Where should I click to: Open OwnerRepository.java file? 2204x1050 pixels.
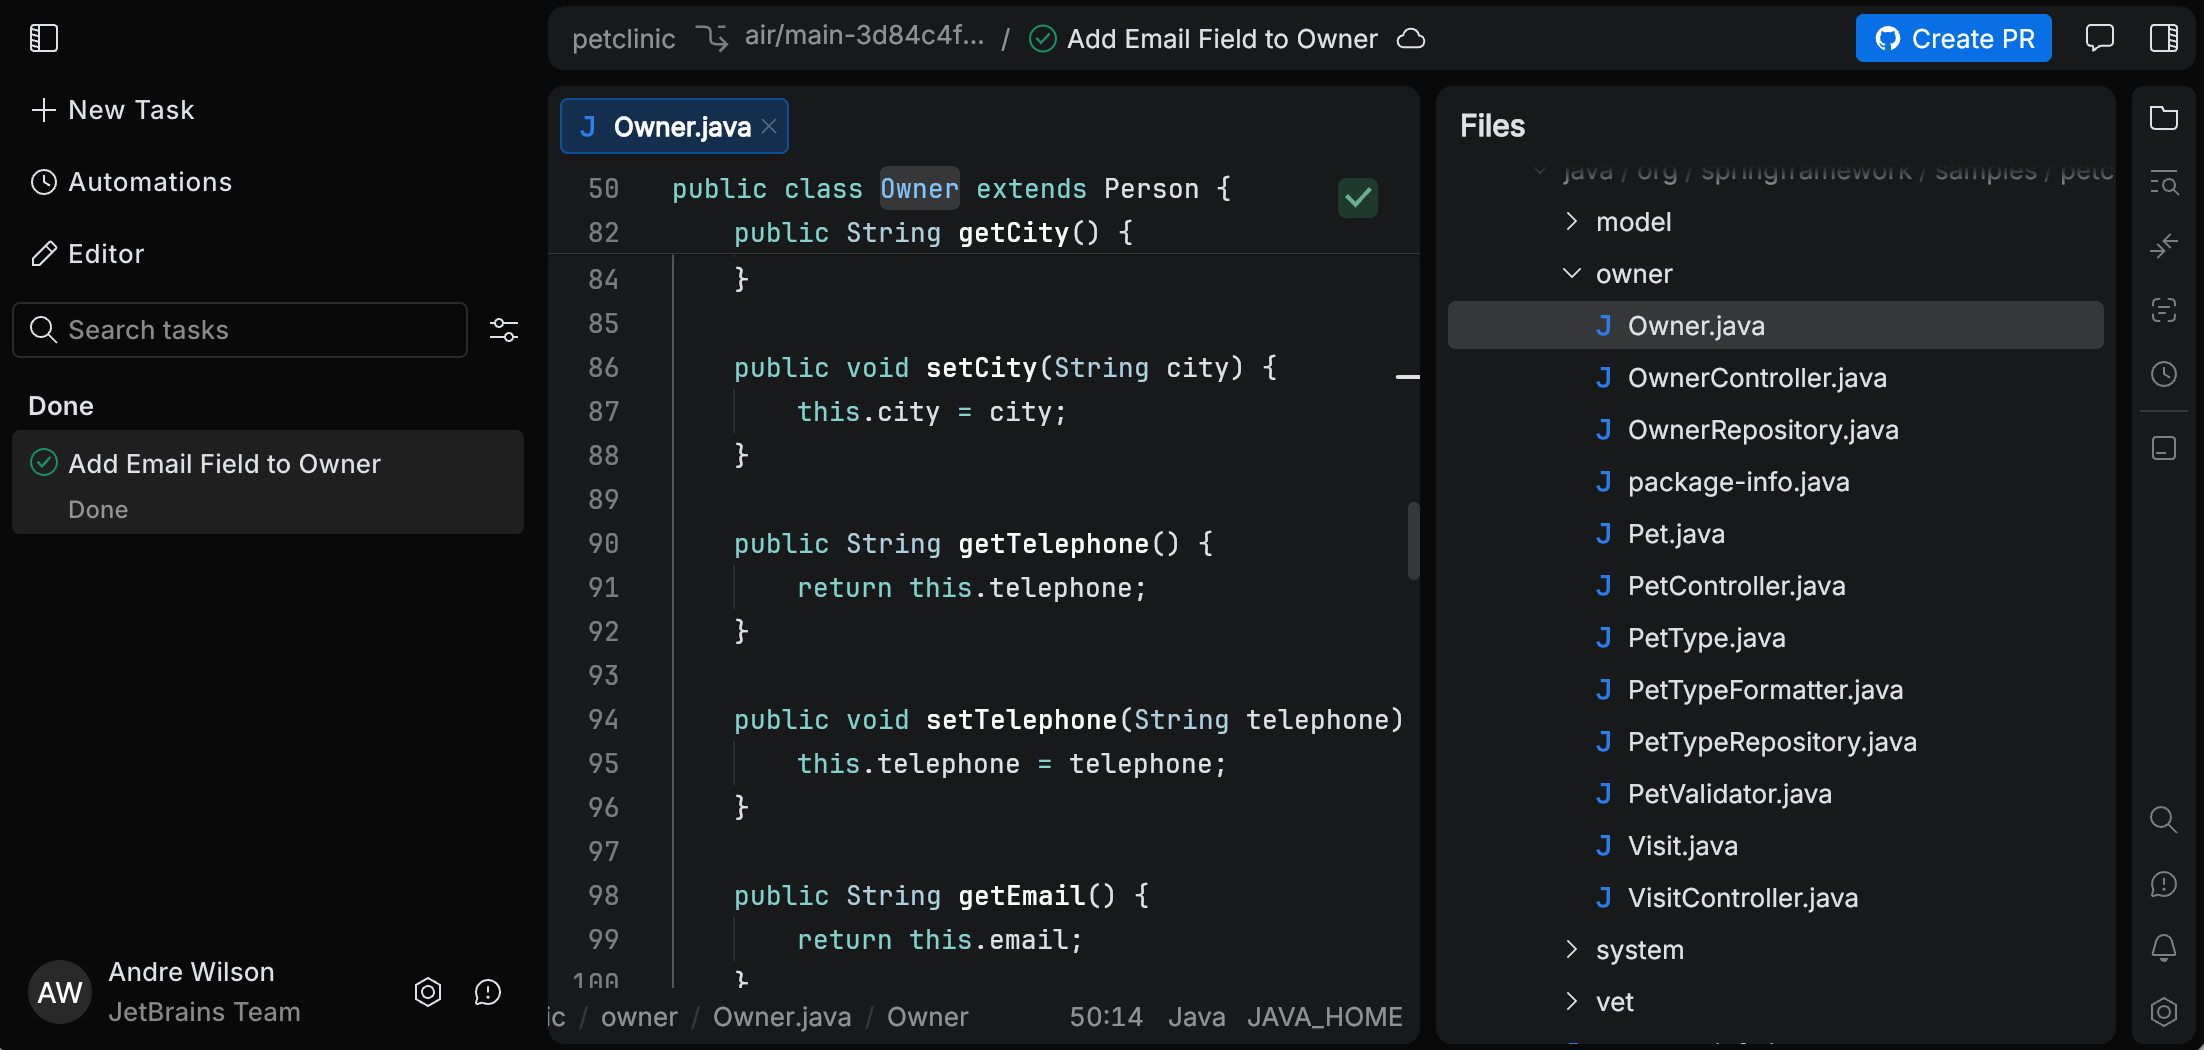(1763, 430)
